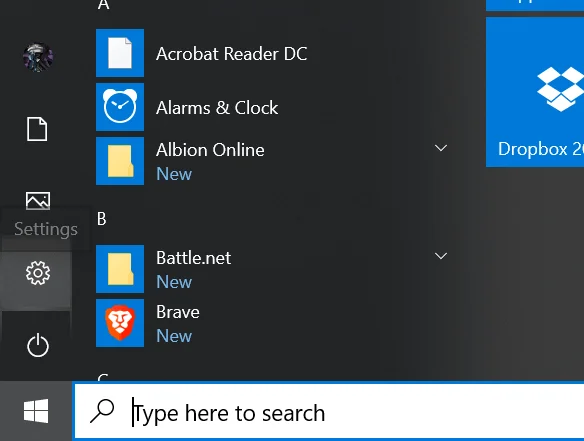
Task: Click the Albion Online folder icon
Action: (120, 161)
